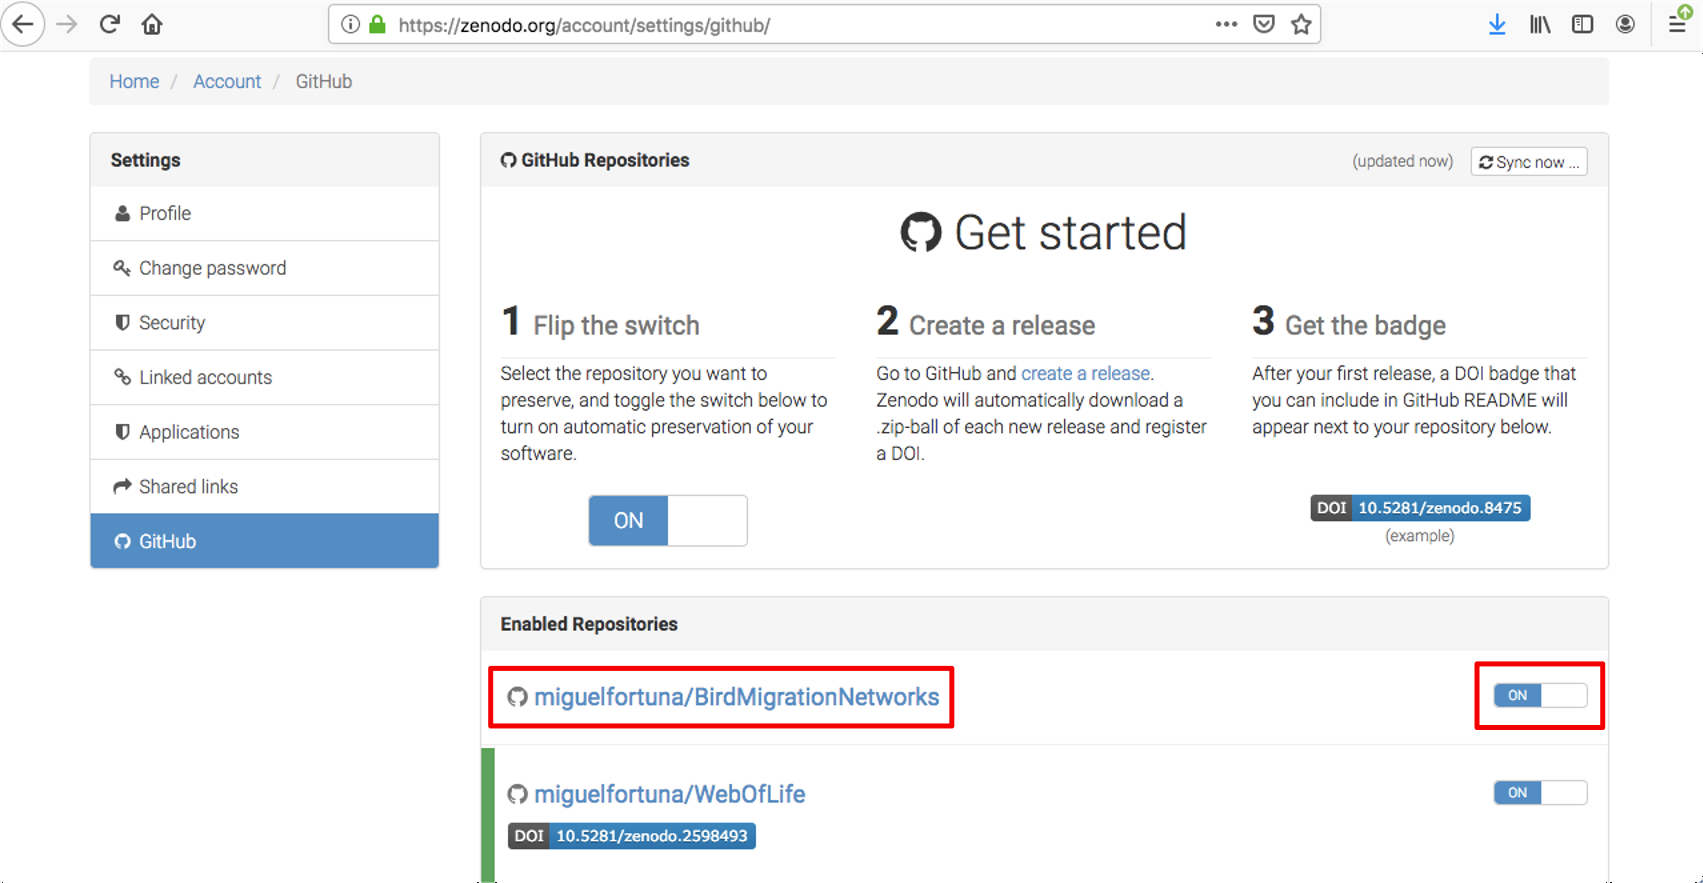The height and width of the screenshot is (883, 1703).
Task: Open the browser hamburger menu
Action: (1678, 24)
